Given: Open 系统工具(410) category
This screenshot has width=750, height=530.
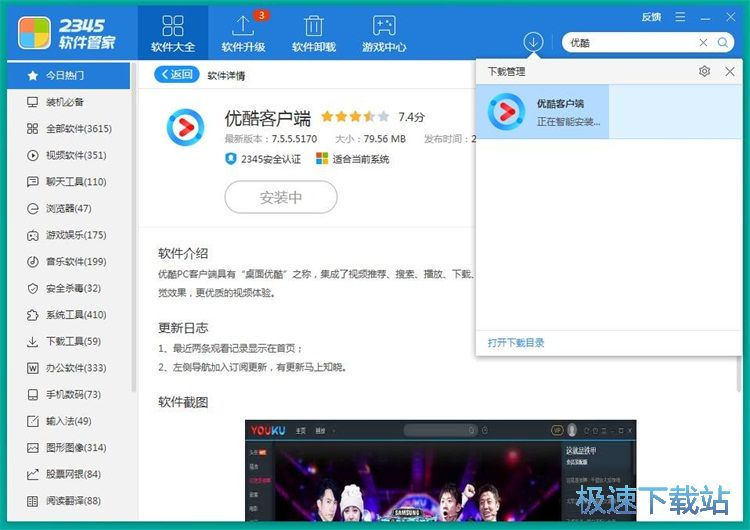Looking at the screenshot, I should [x=68, y=315].
